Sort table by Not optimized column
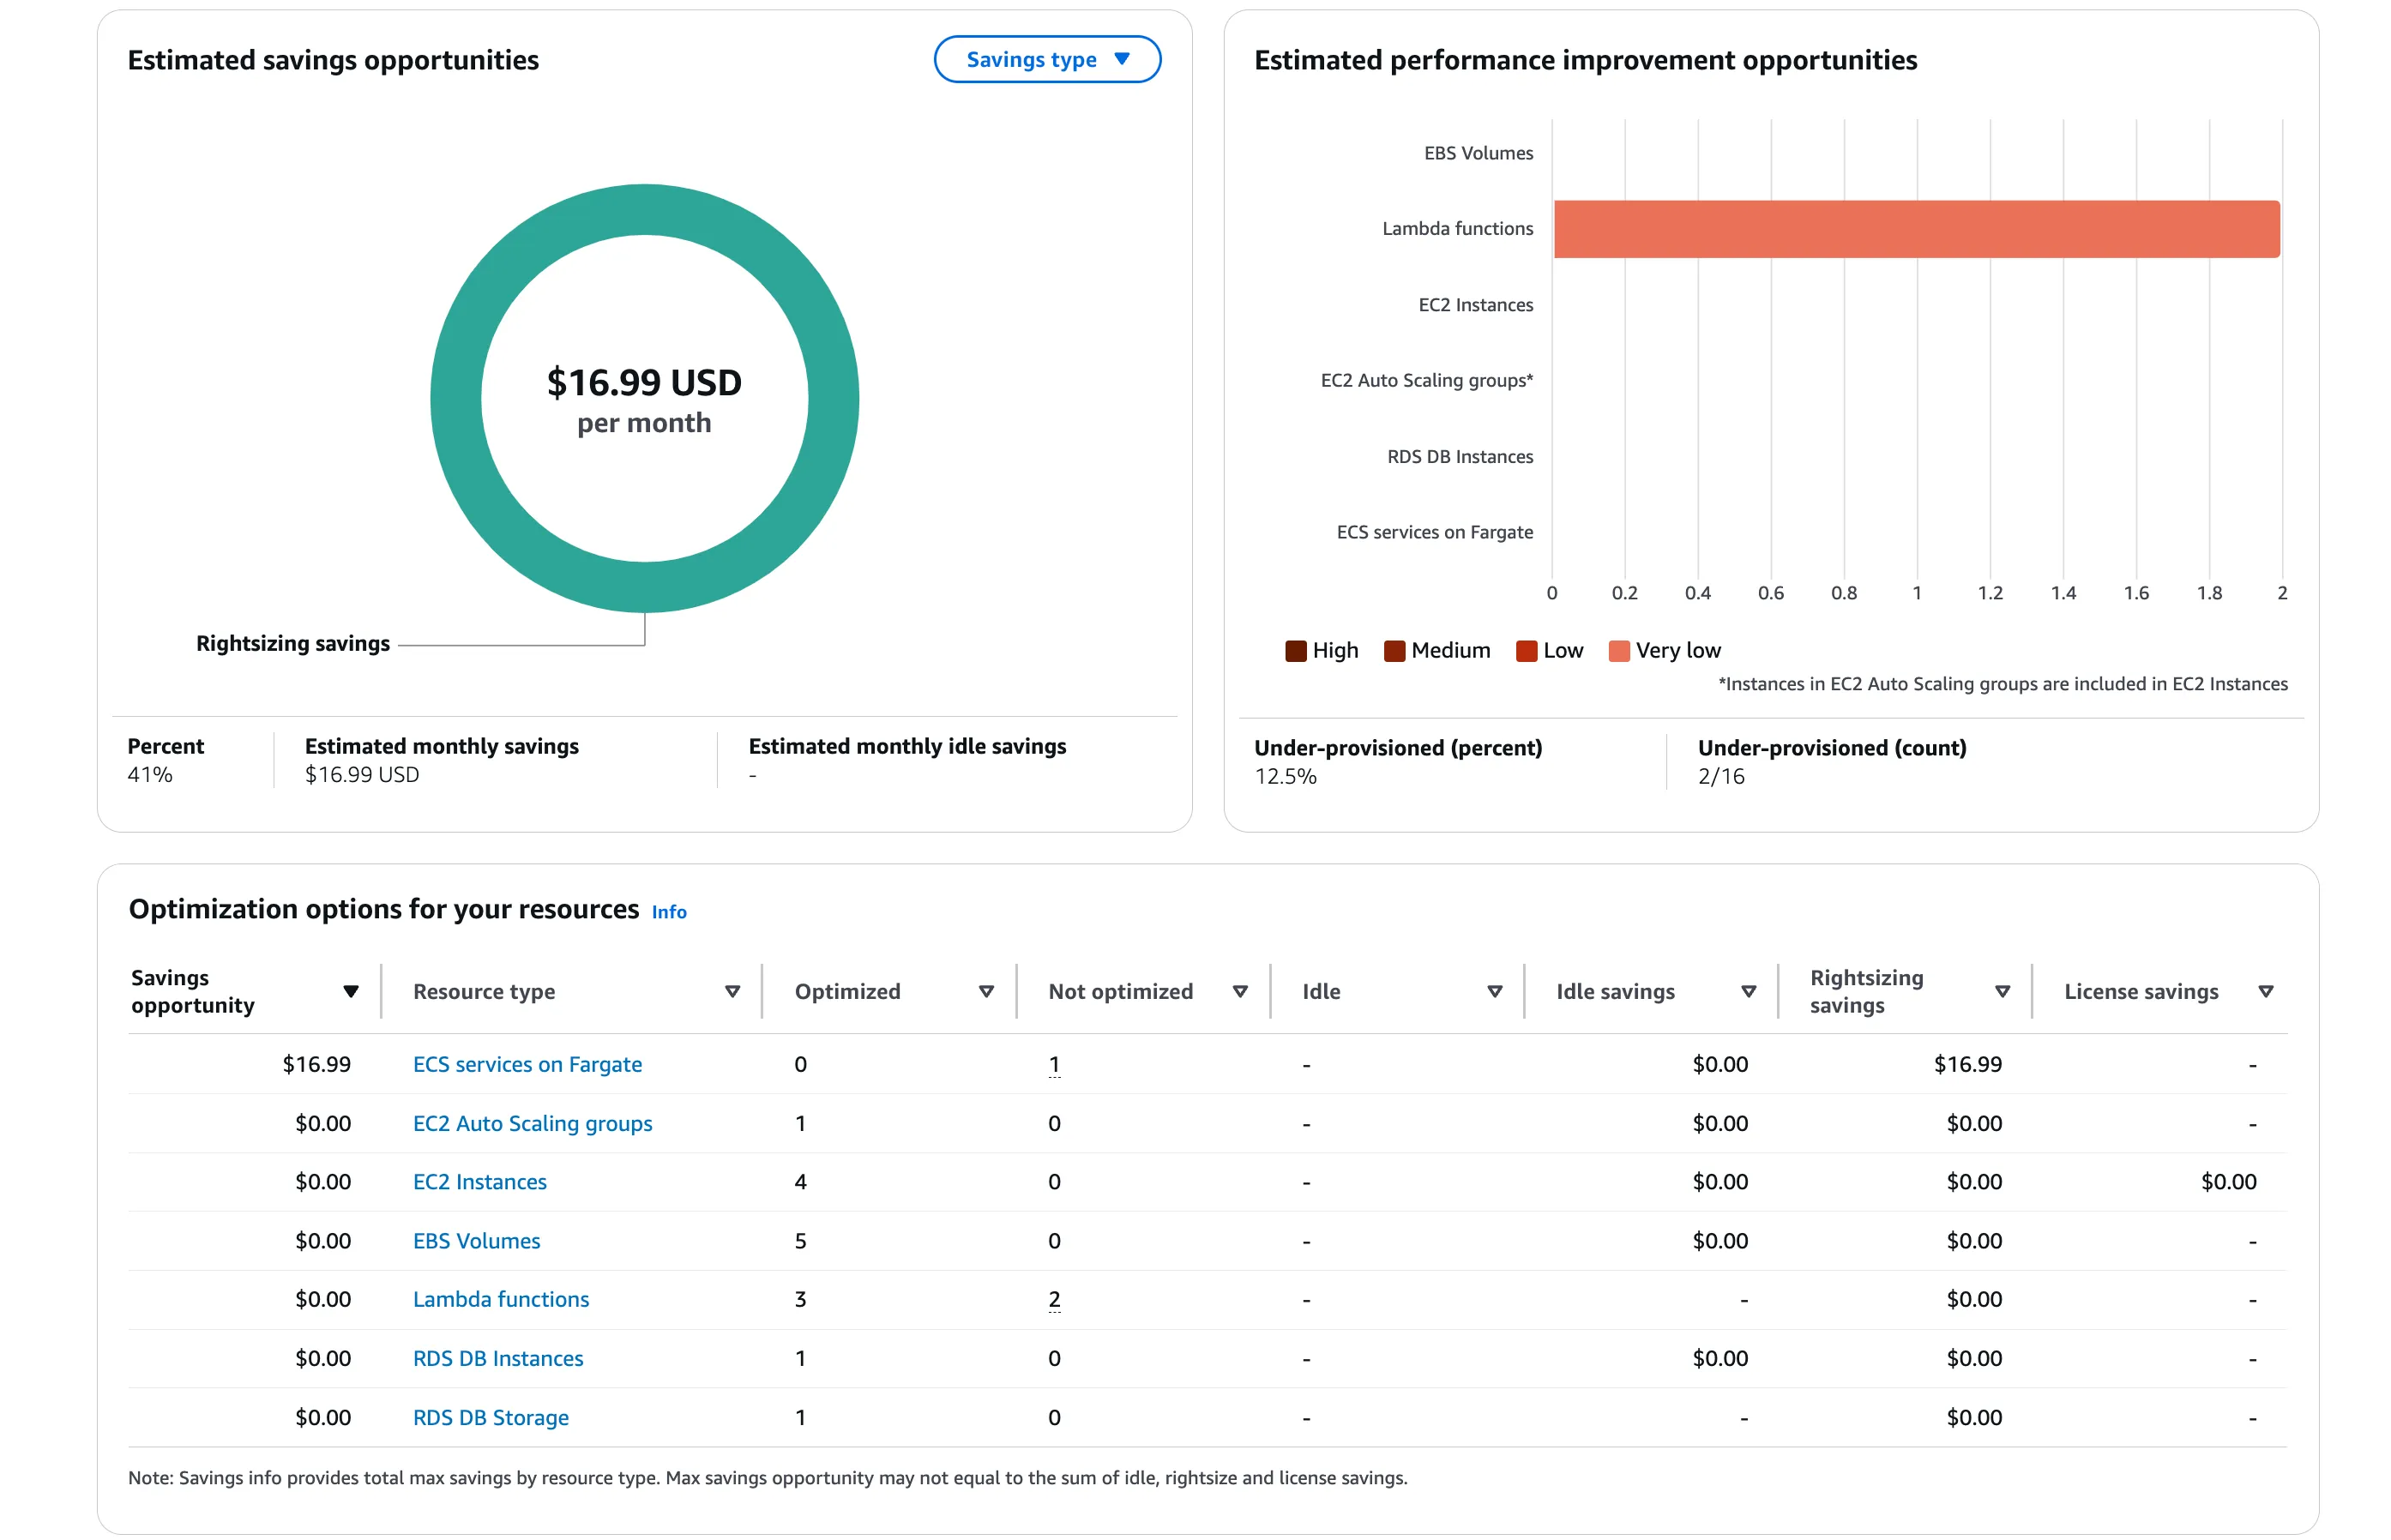2391x1540 pixels. 1240,991
